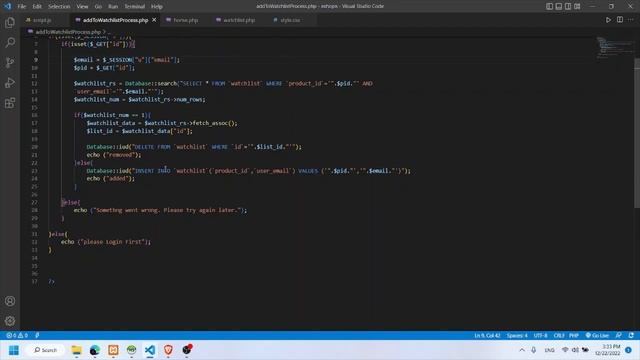
Task: Click the taskbar Search box
Action: [x=45, y=350]
